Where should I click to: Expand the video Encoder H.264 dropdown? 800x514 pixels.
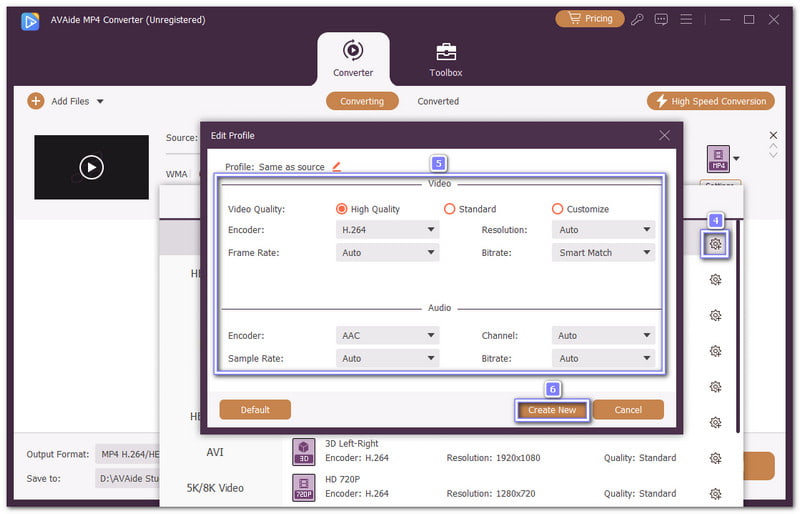(x=387, y=229)
